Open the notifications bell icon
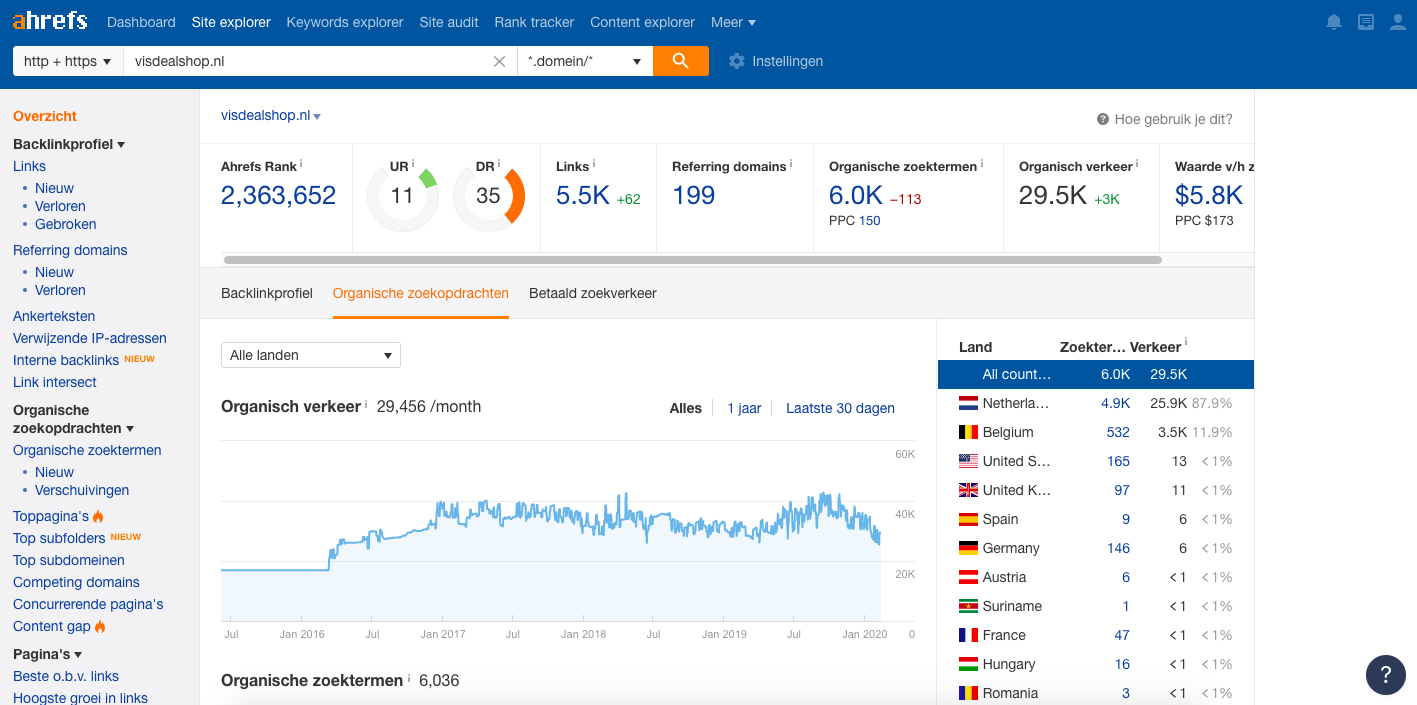The height and width of the screenshot is (705, 1417). tap(1333, 22)
